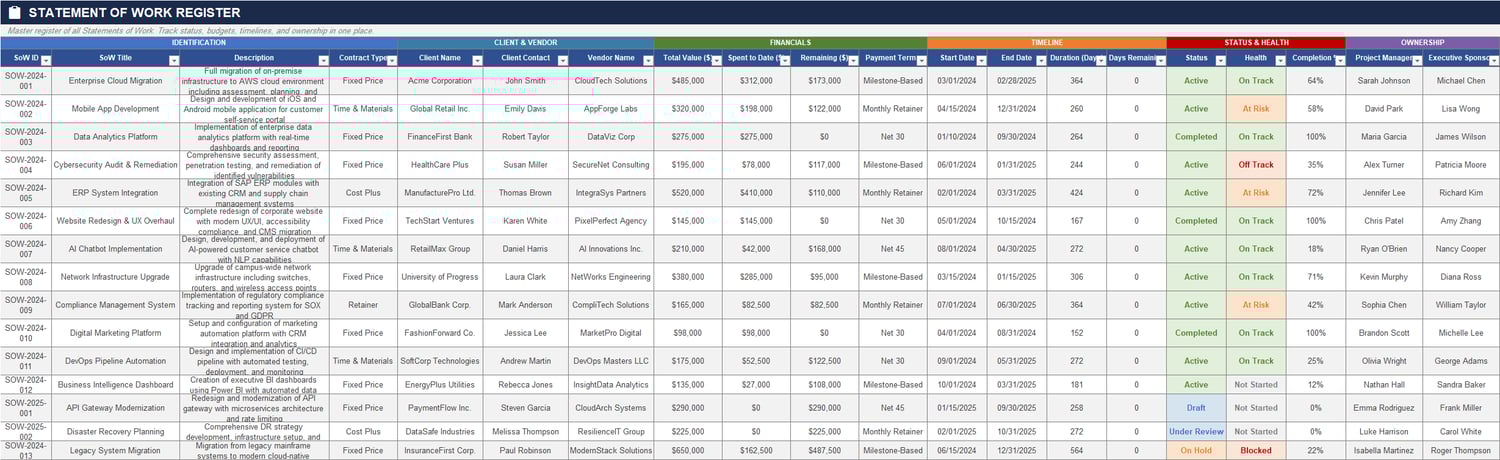Select the STATUS & HEALTH group header
This screenshot has height=460, width=1500.
(1256, 43)
